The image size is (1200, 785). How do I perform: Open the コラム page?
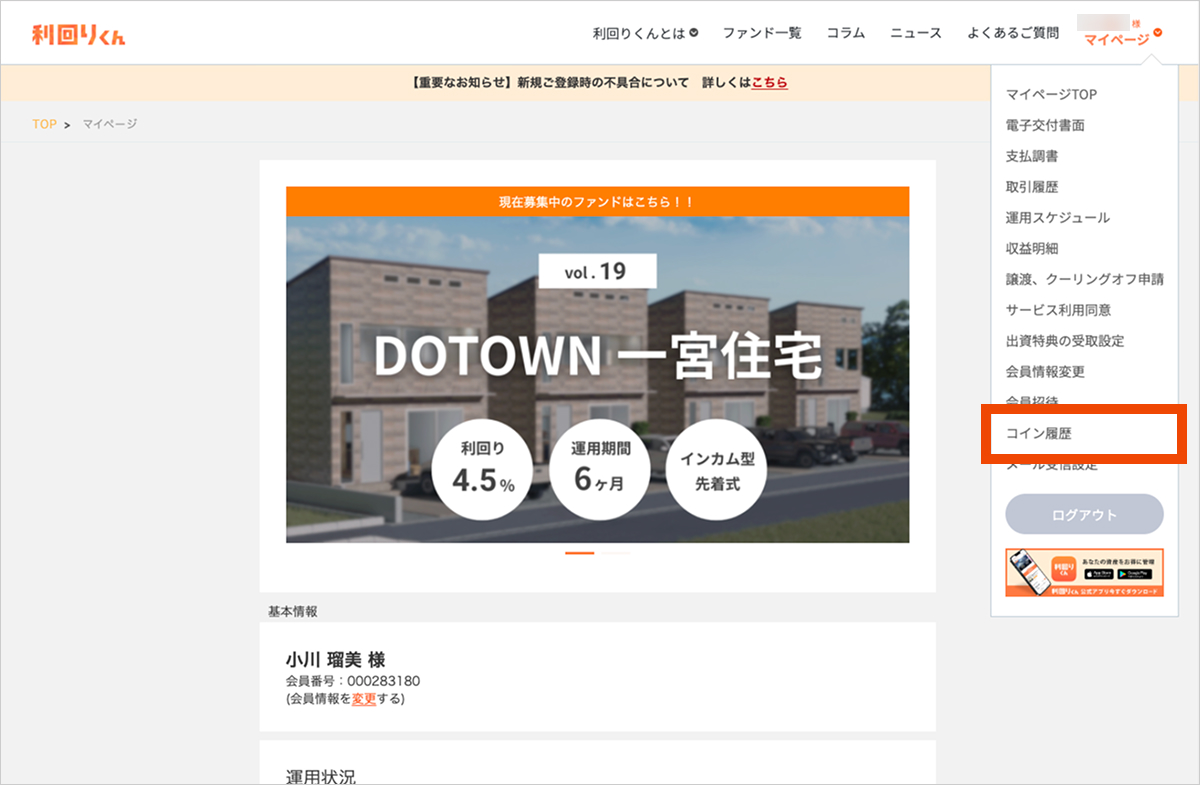pyautogui.click(x=846, y=33)
